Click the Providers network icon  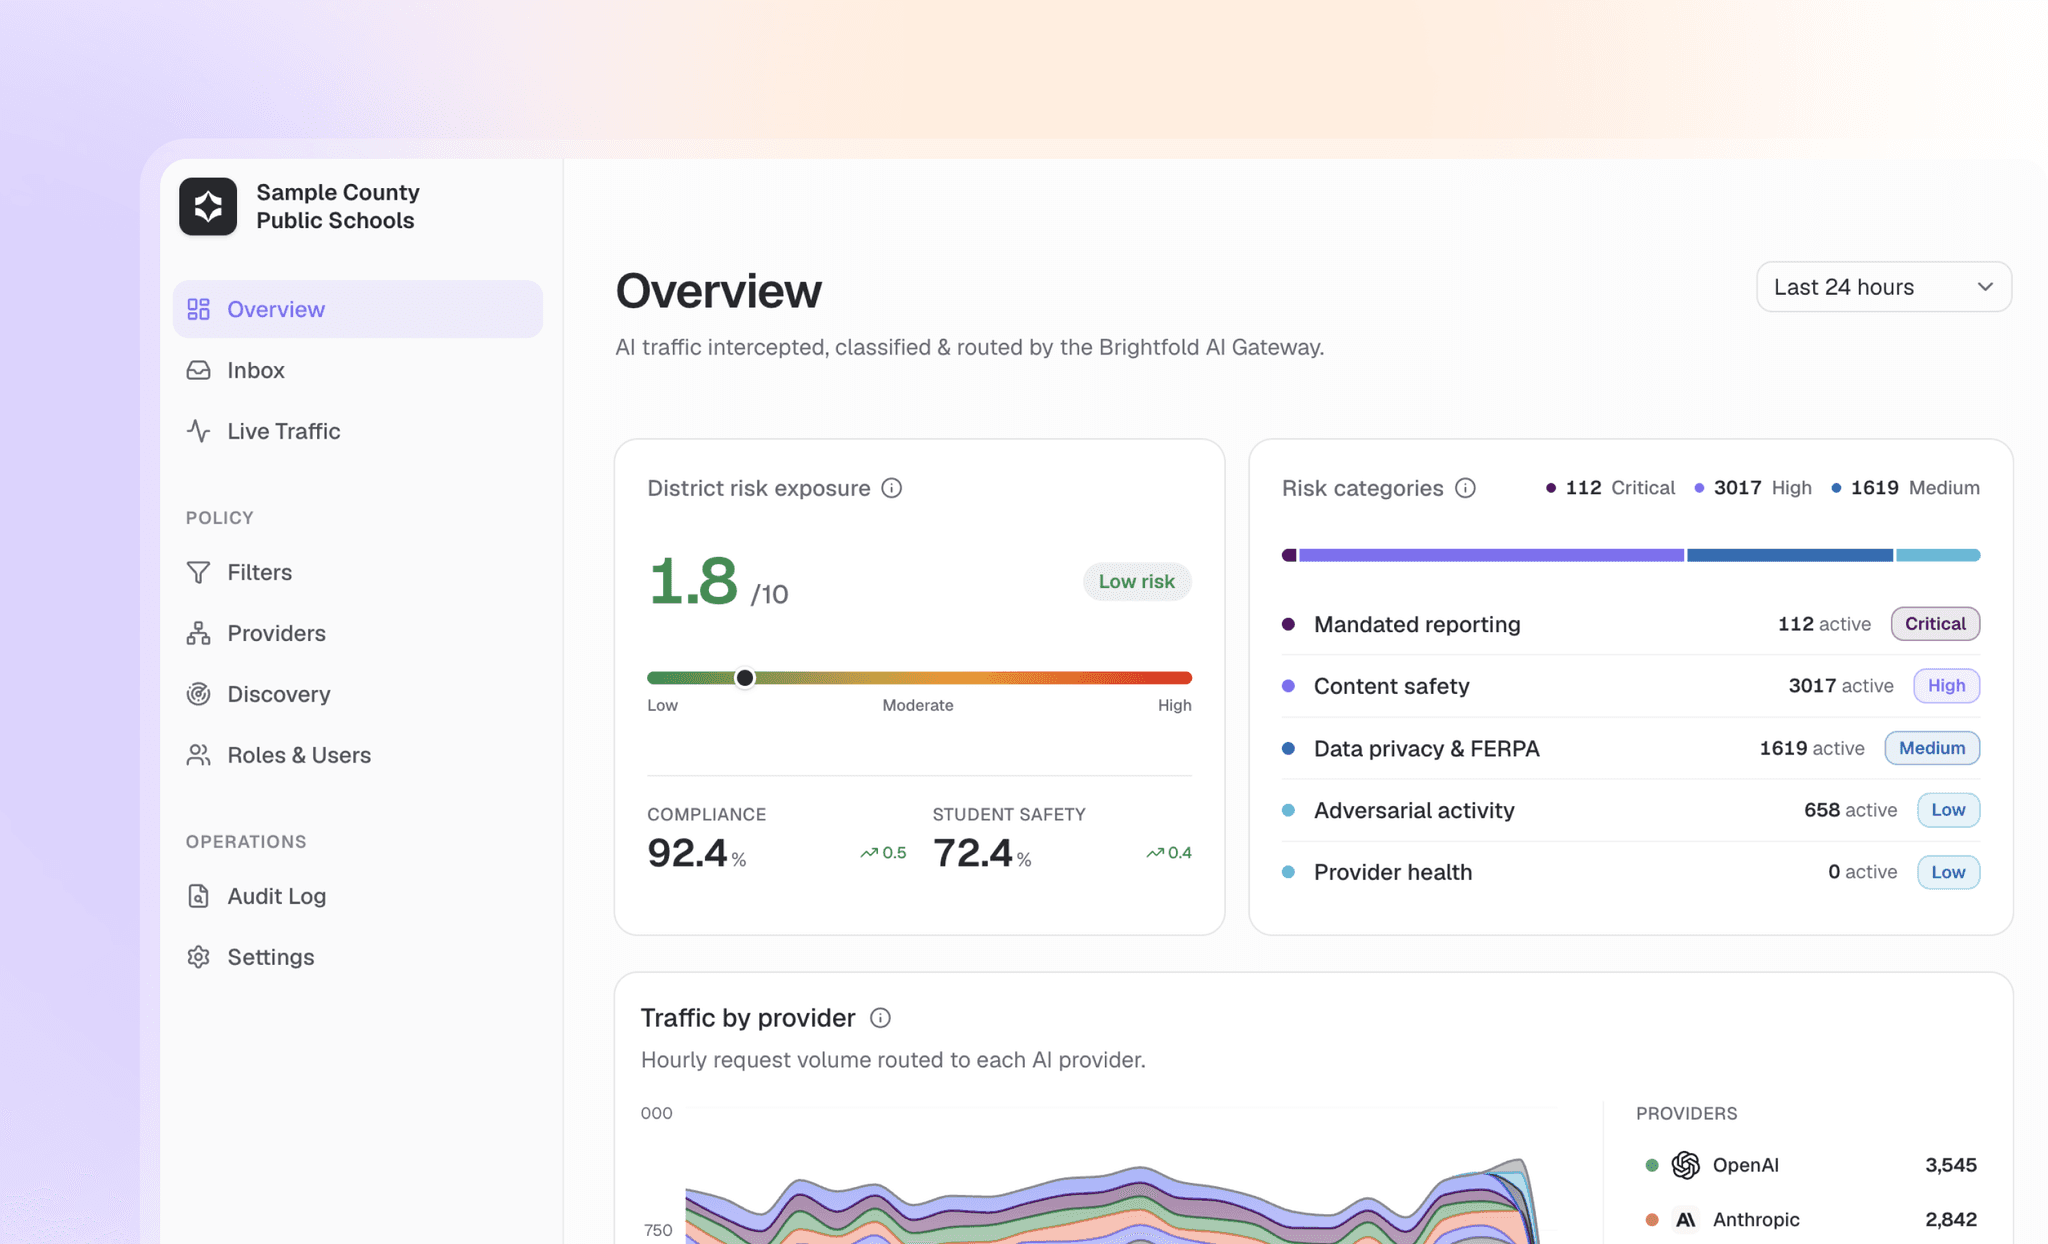click(198, 633)
